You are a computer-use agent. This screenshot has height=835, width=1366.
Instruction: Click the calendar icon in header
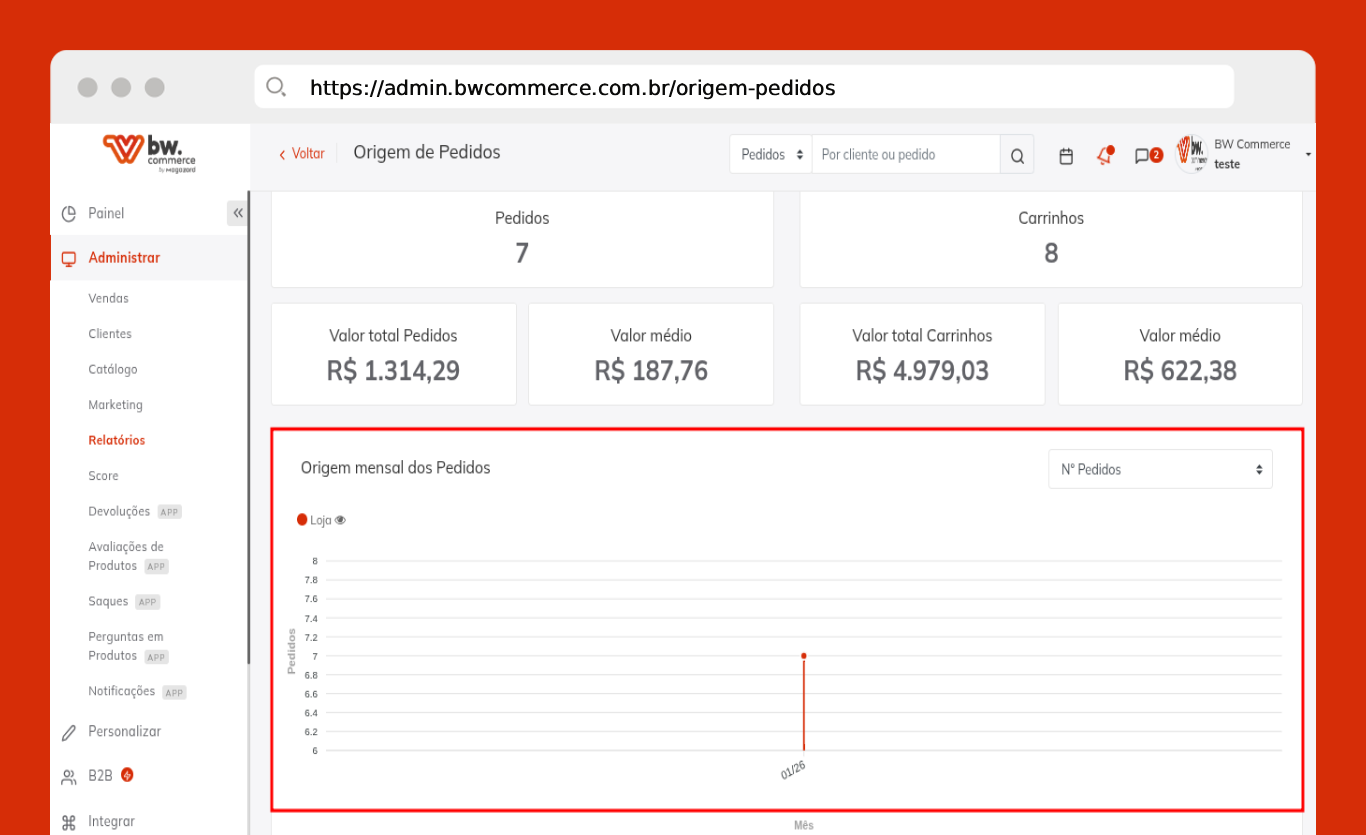[1066, 156]
